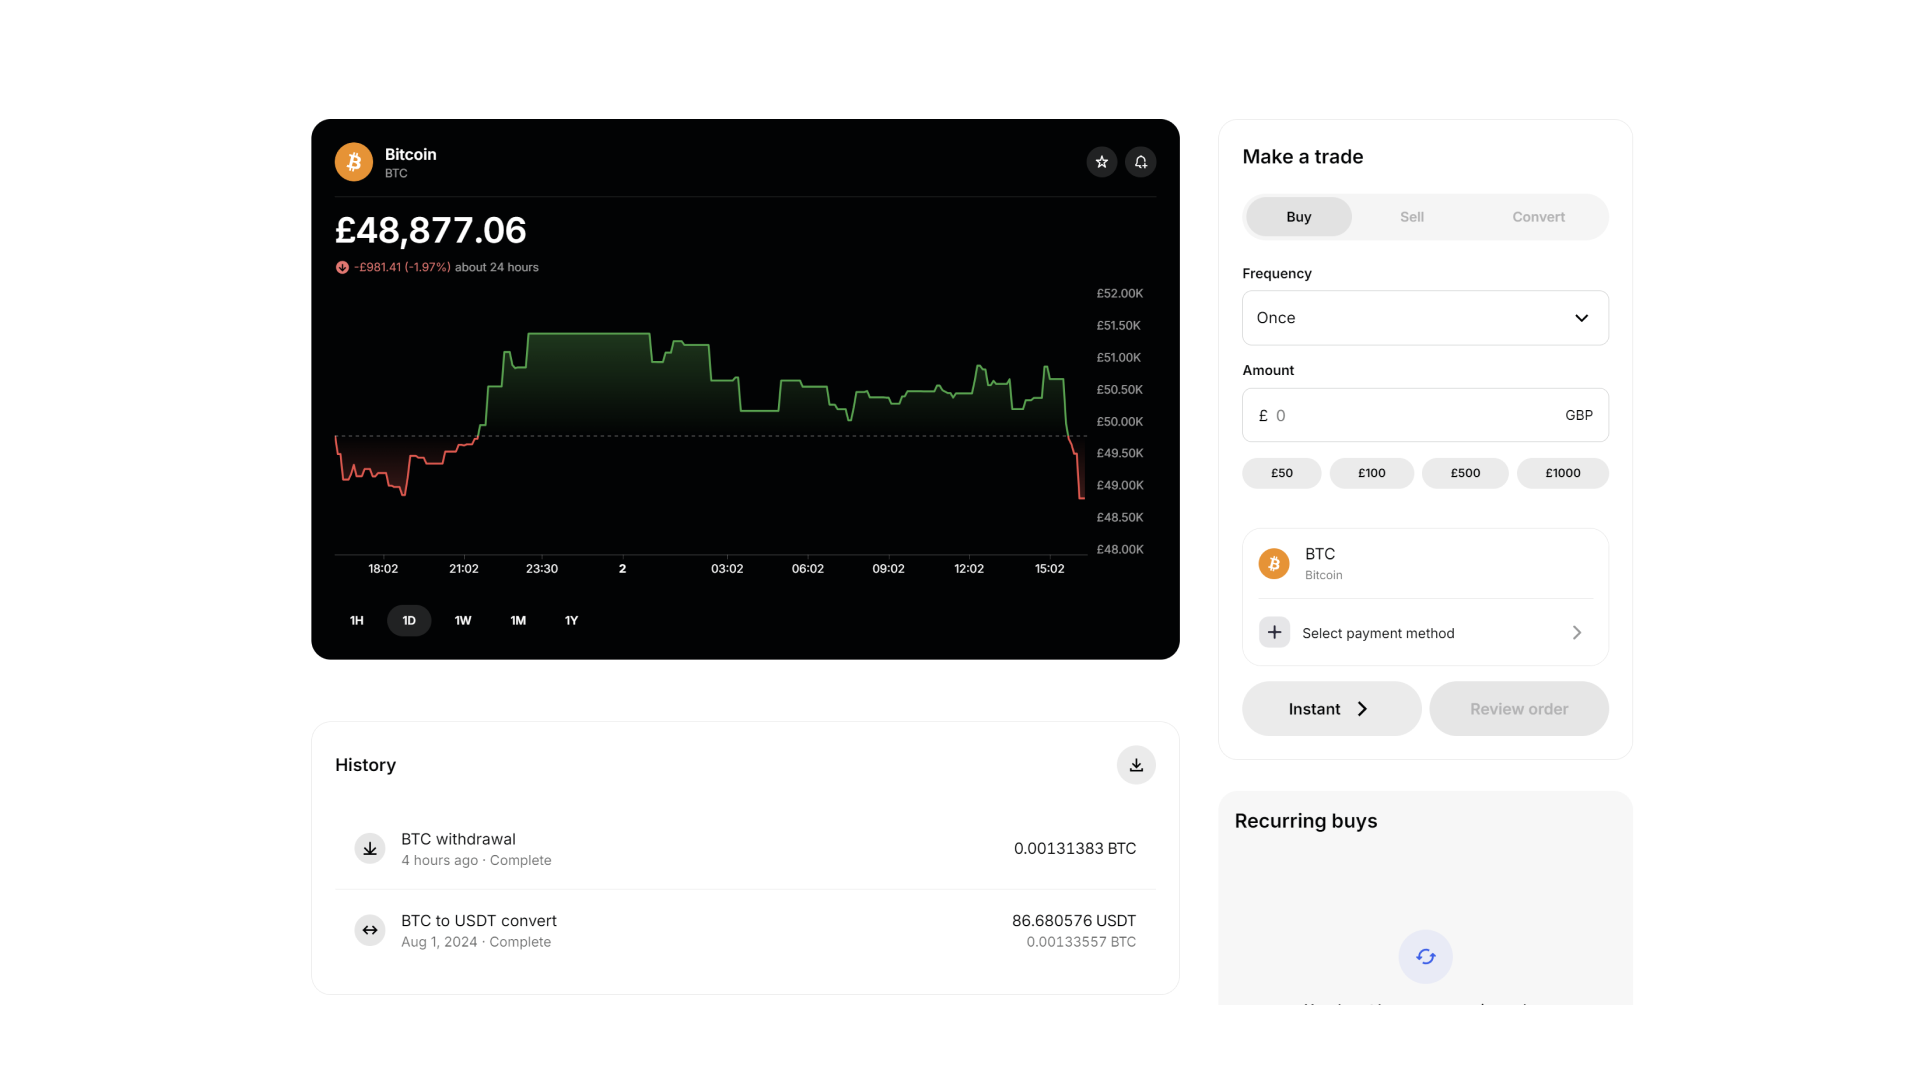
Task: Select the £500 quick amount
Action: pos(1465,473)
